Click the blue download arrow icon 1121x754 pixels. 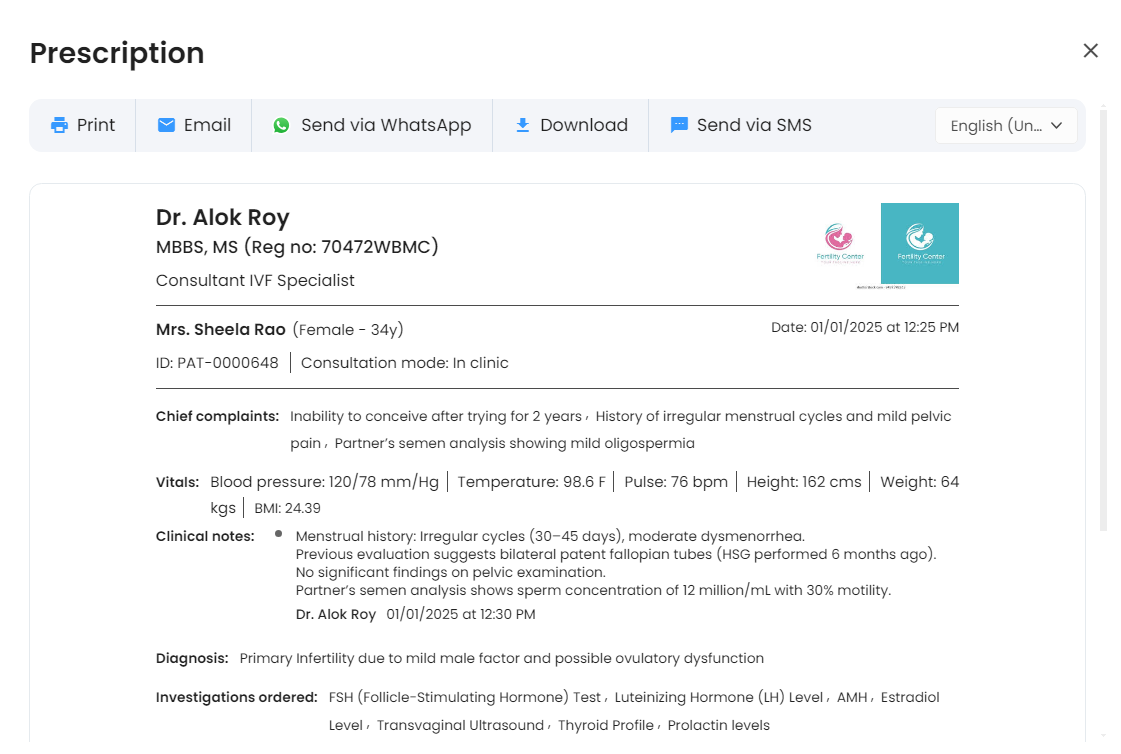click(522, 125)
